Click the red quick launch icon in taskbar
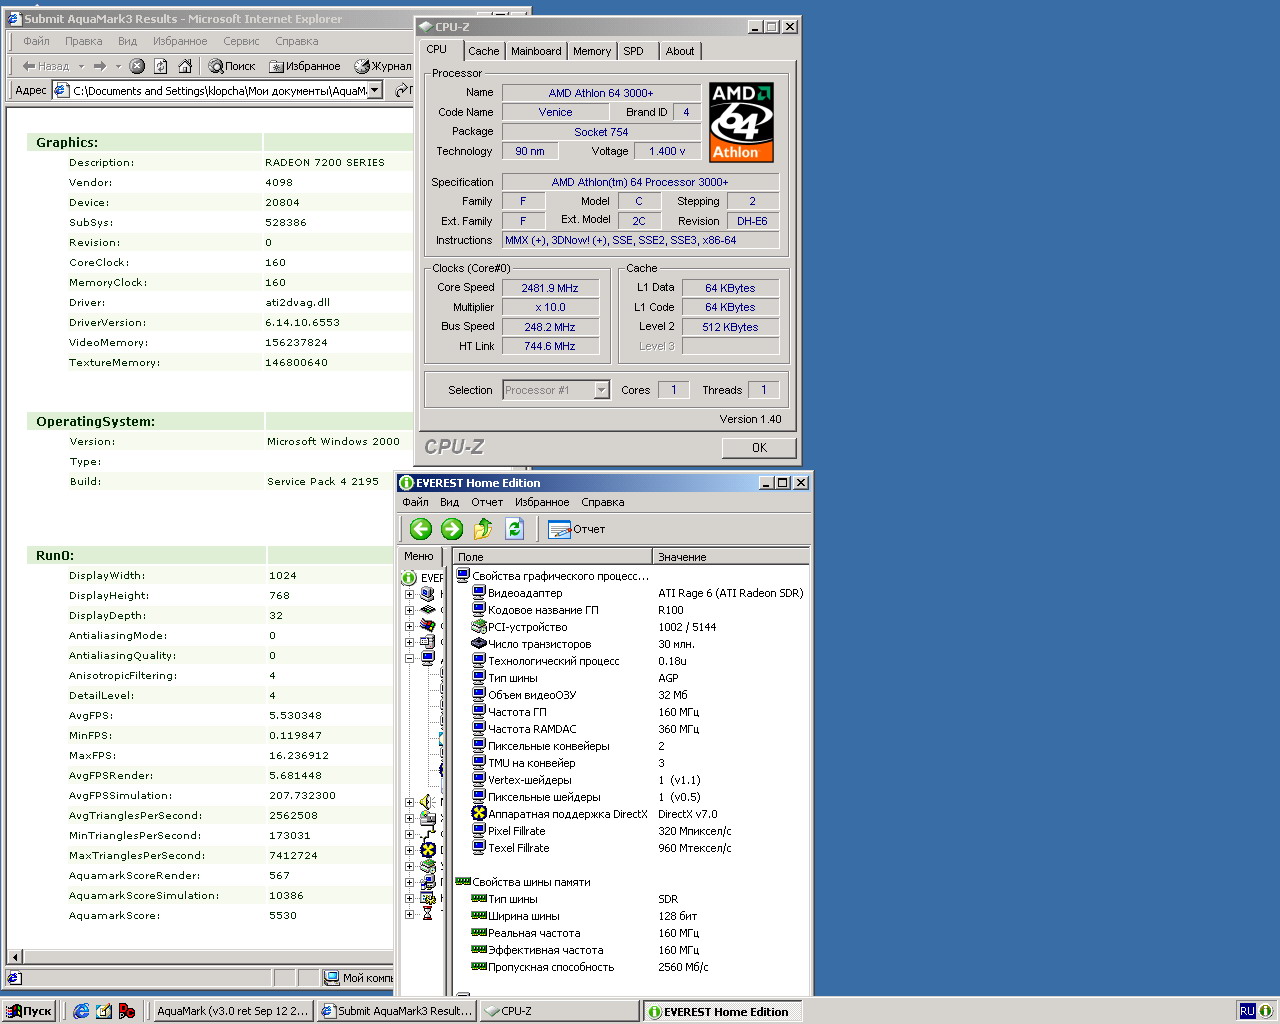 pyautogui.click(x=127, y=1011)
